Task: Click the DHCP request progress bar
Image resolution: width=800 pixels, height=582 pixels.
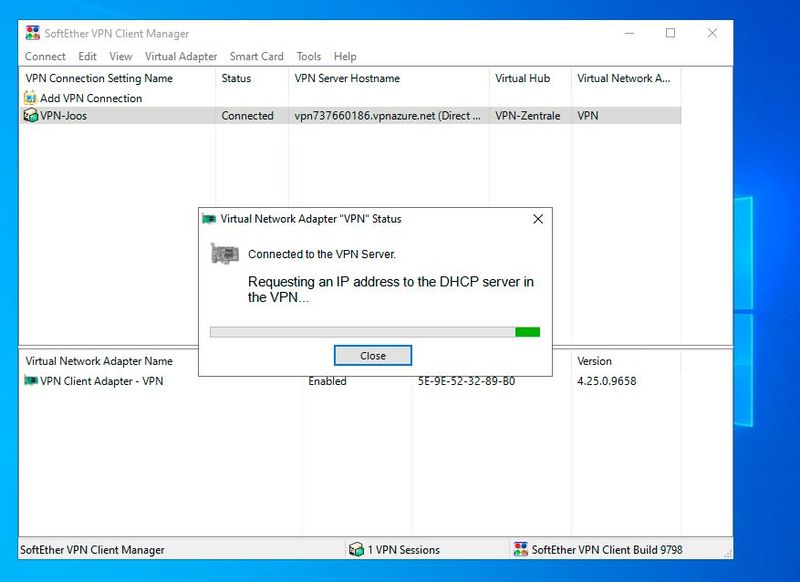Action: (375, 332)
